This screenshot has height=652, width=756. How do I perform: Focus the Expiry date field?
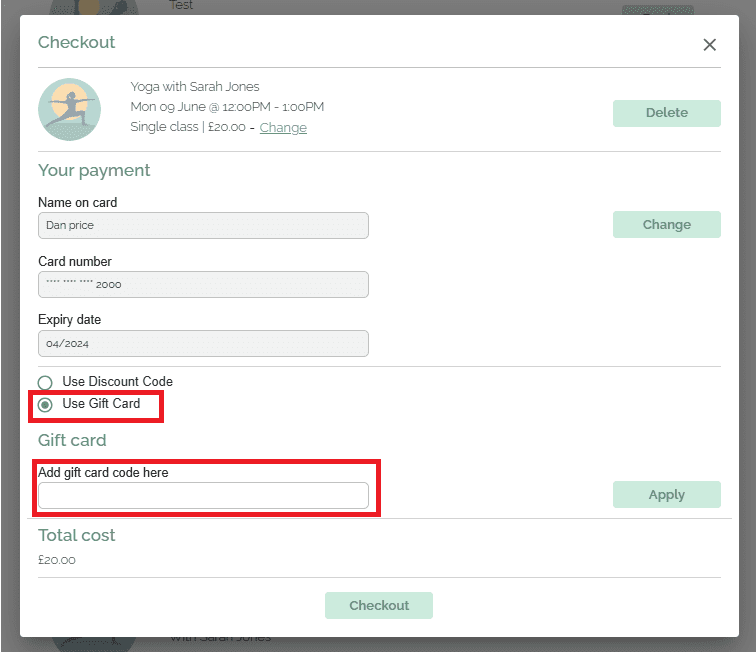coord(203,343)
